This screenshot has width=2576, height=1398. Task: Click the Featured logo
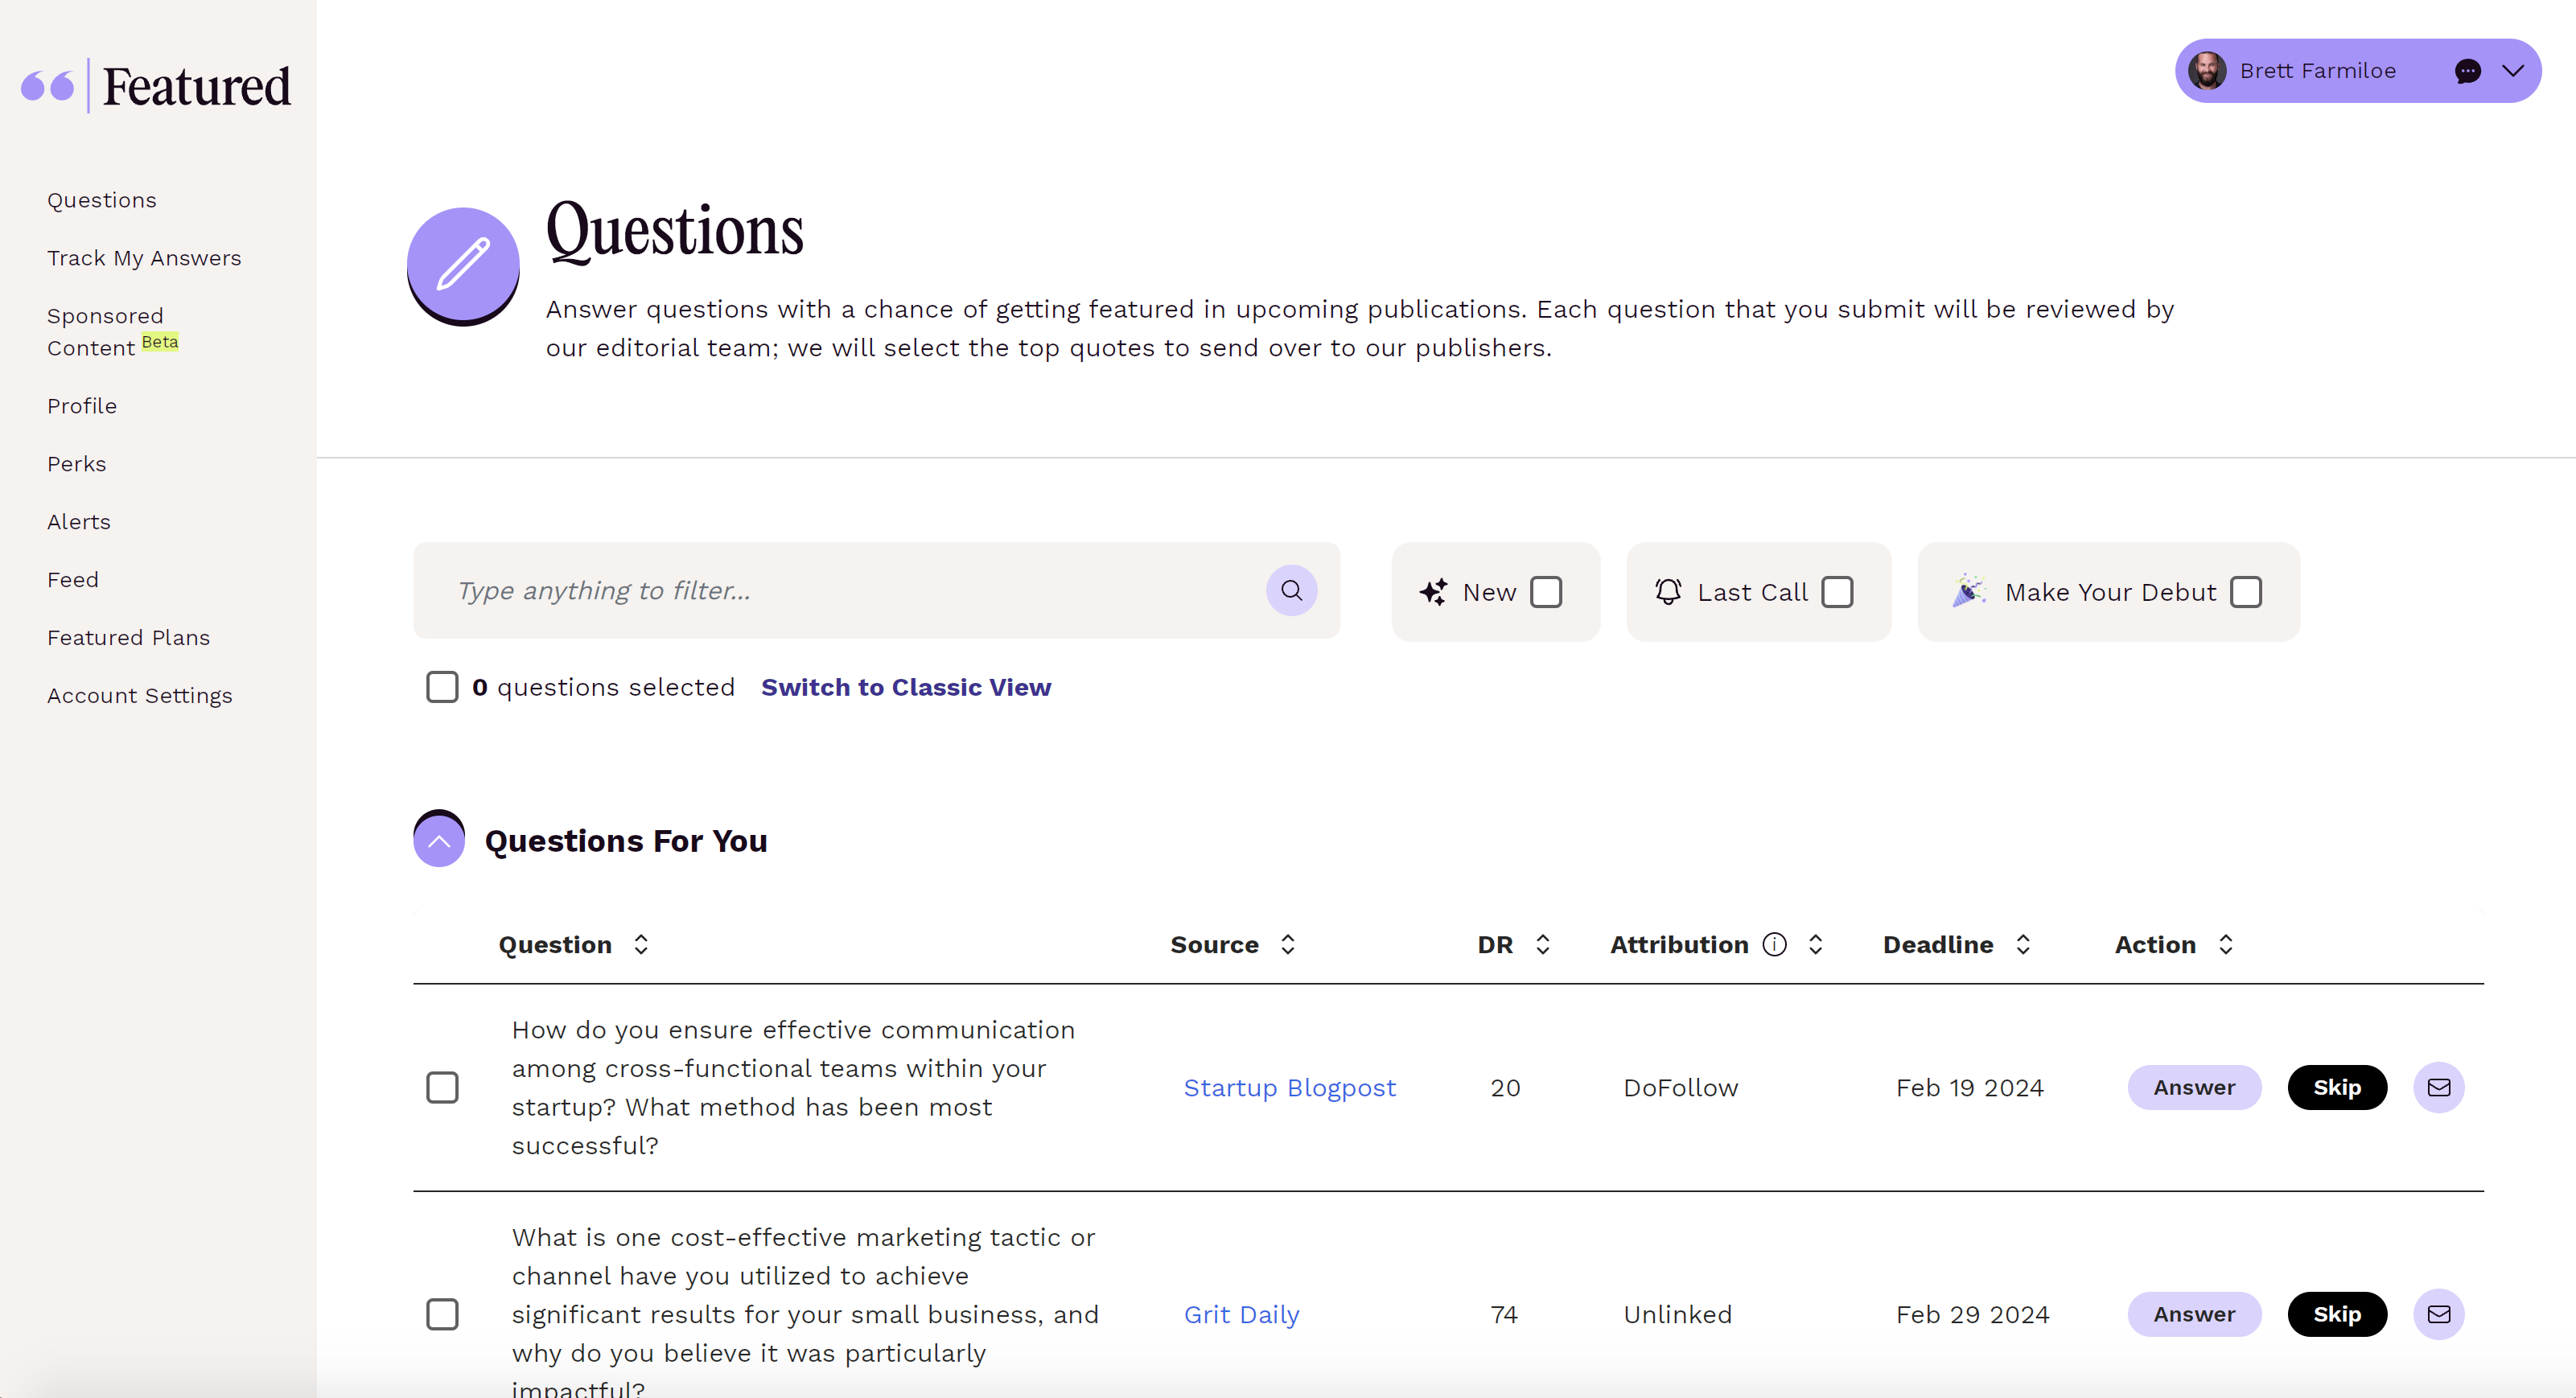[156, 86]
